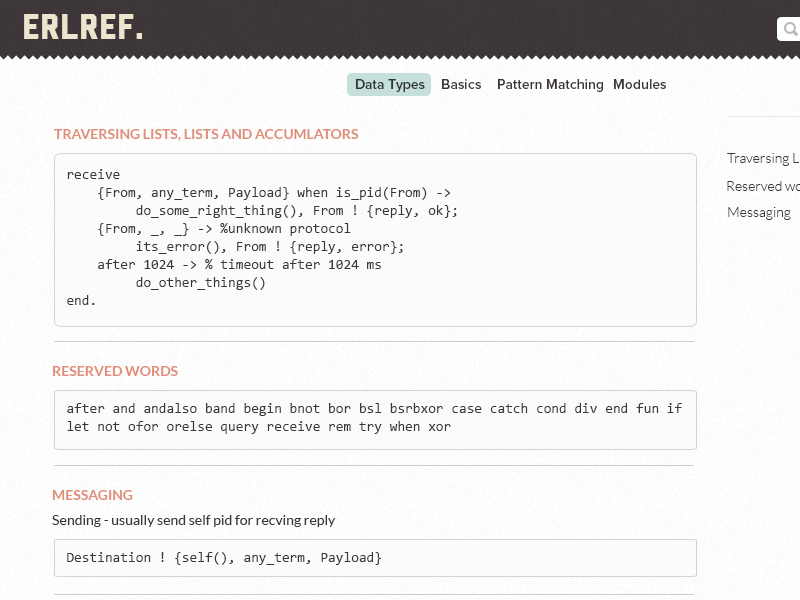Click the its_error() code line
Viewport: 800px width, 600px height.
[270, 247]
